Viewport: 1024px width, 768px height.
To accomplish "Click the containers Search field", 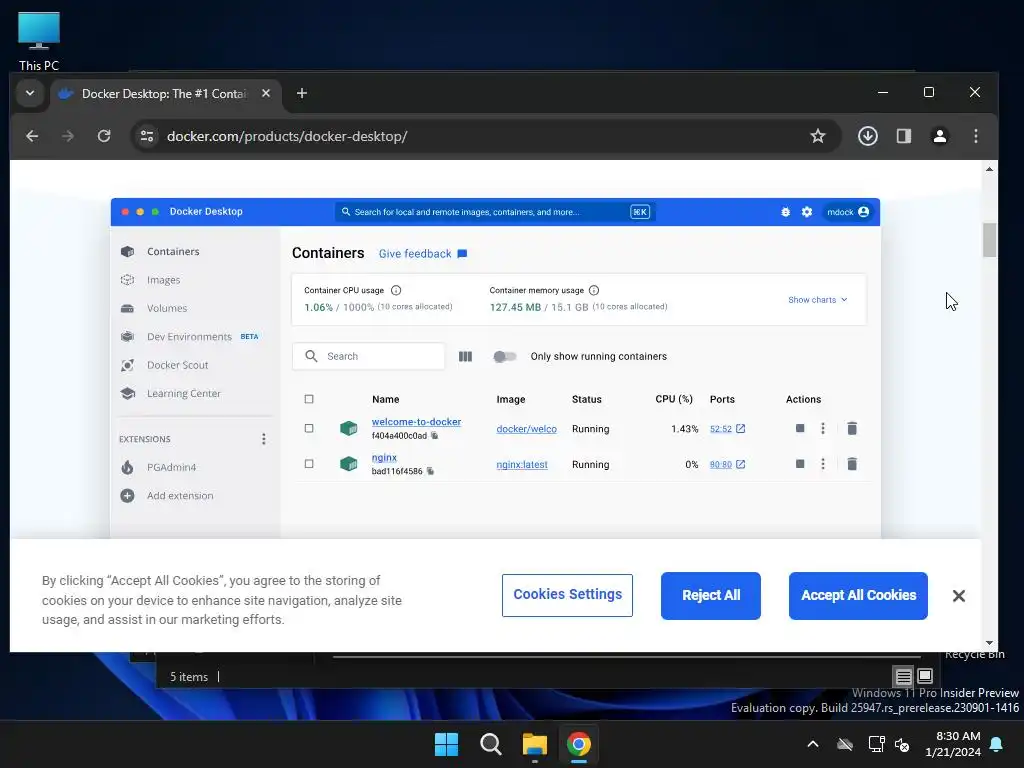I will pyautogui.click(x=368, y=357).
